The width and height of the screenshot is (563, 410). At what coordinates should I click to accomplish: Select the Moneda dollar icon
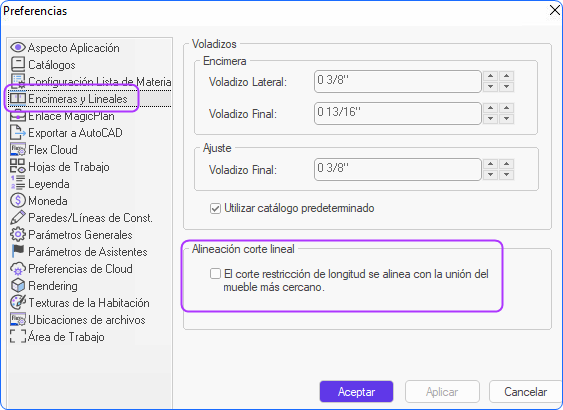(x=18, y=200)
